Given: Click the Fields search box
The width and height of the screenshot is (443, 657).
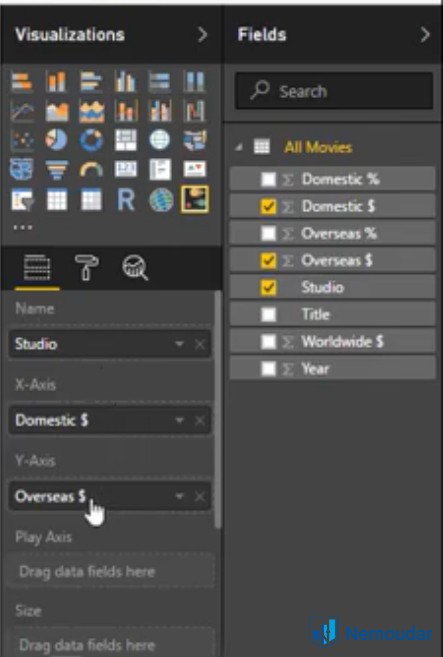Looking at the screenshot, I should (x=334, y=91).
